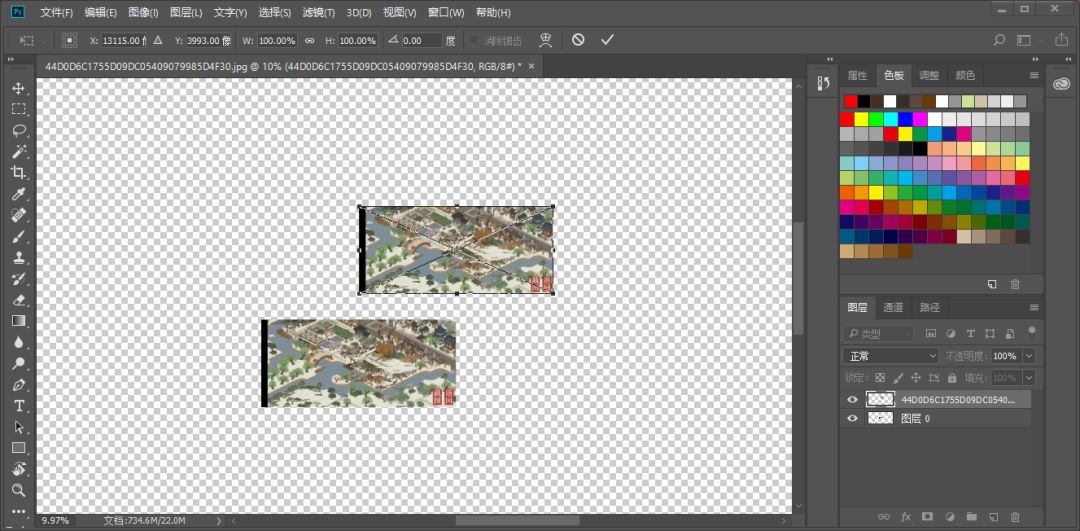The height and width of the screenshot is (531, 1080).
Task: Select the Move tool
Action: tap(19, 88)
